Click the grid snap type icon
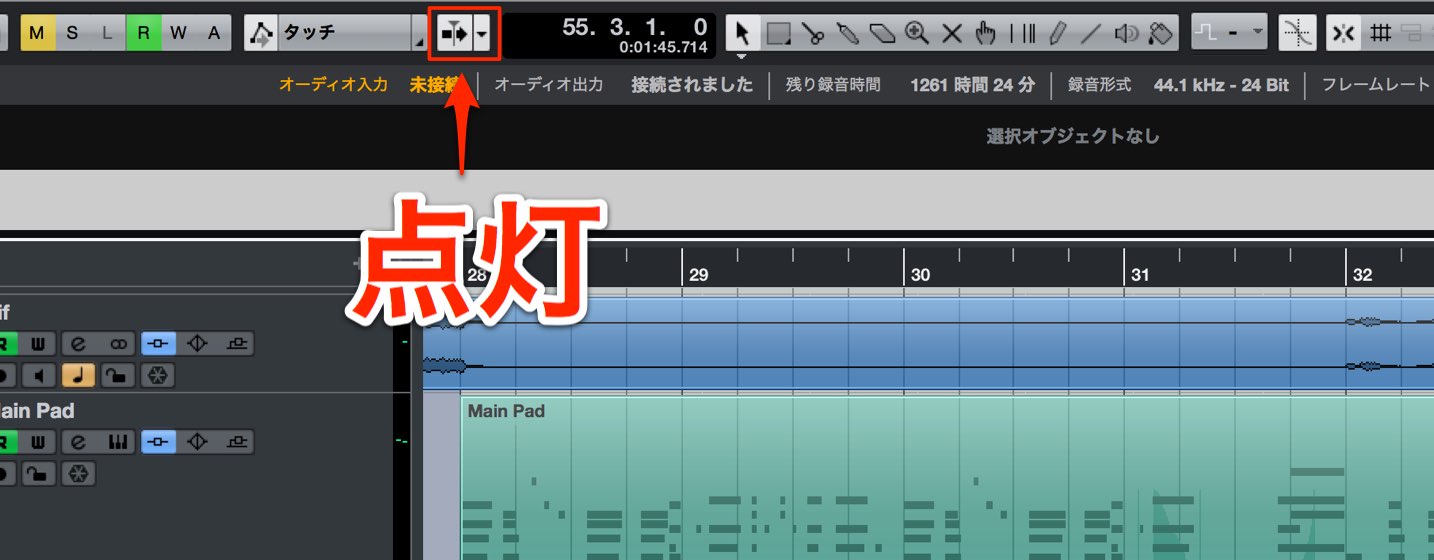Image resolution: width=1434 pixels, height=560 pixels. point(1380,33)
